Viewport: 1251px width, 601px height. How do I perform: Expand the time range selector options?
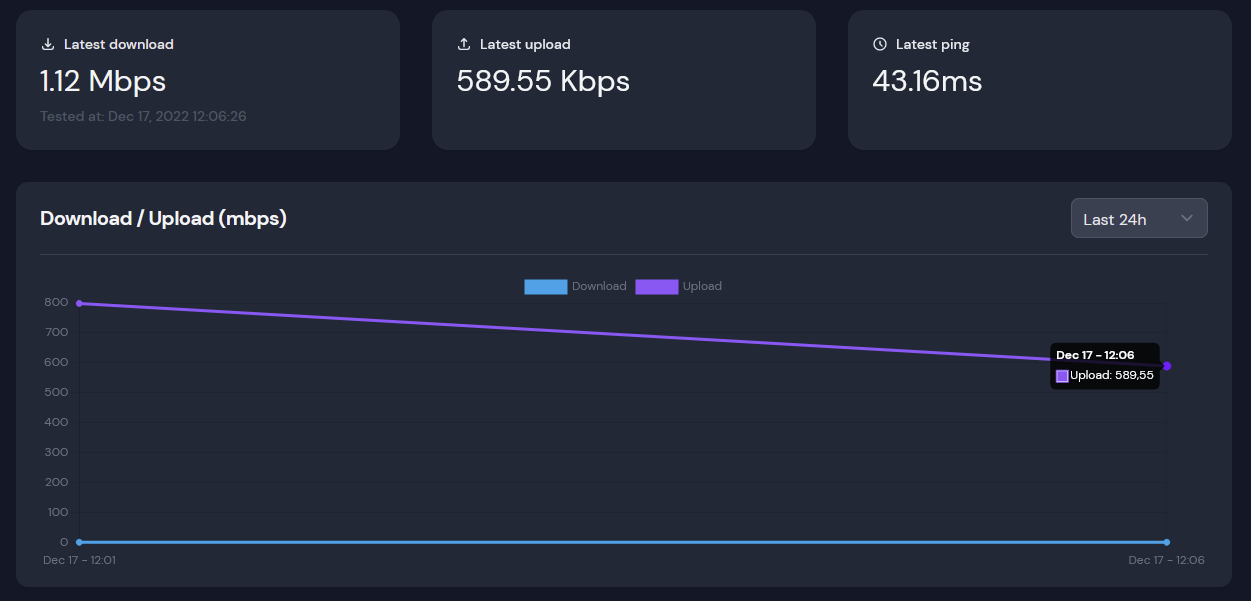1139,218
